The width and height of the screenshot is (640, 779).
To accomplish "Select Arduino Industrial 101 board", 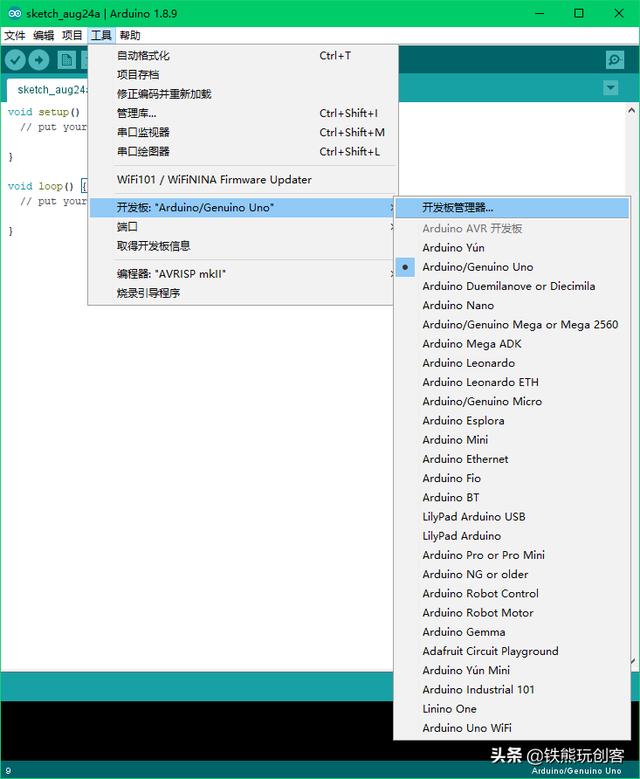I will (512, 690).
